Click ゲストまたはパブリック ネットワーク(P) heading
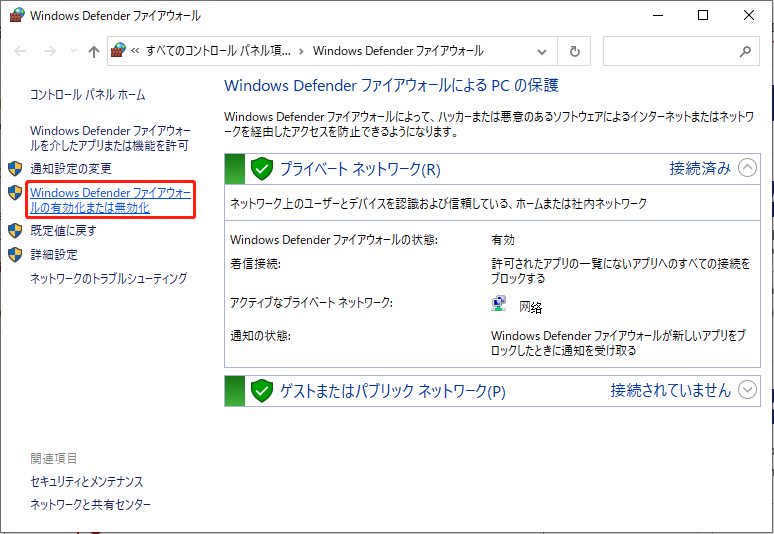The height and width of the screenshot is (534, 774). click(393, 391)
